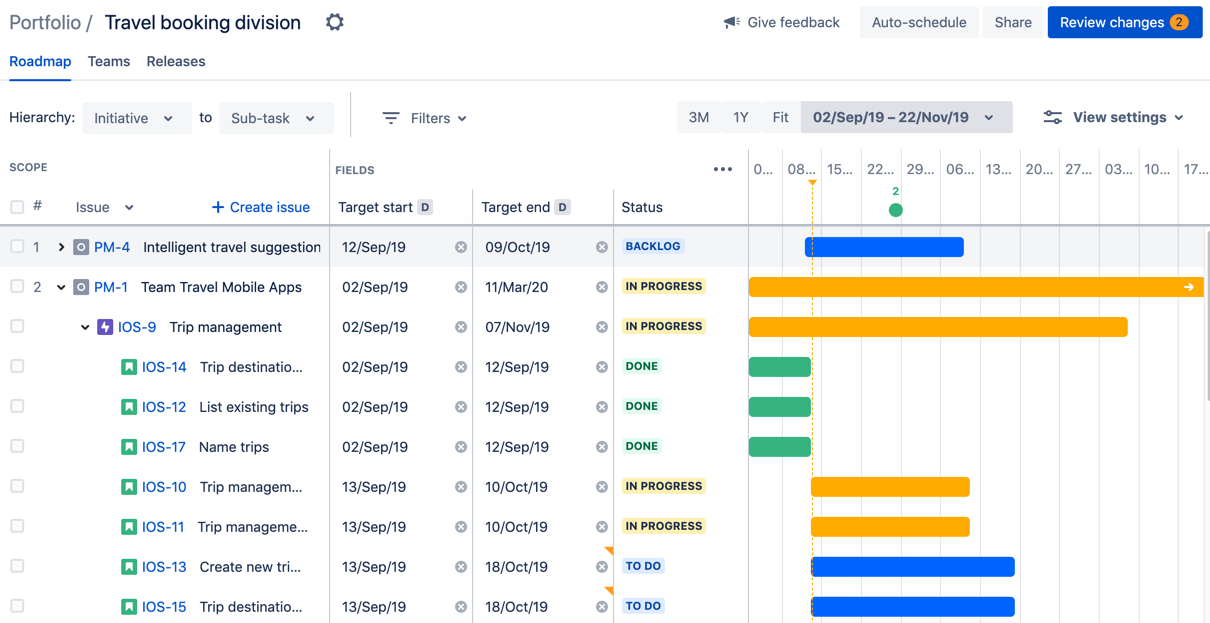Clear the target end date for PM-4
1210x623 pixels.
(x=602, y=247)
